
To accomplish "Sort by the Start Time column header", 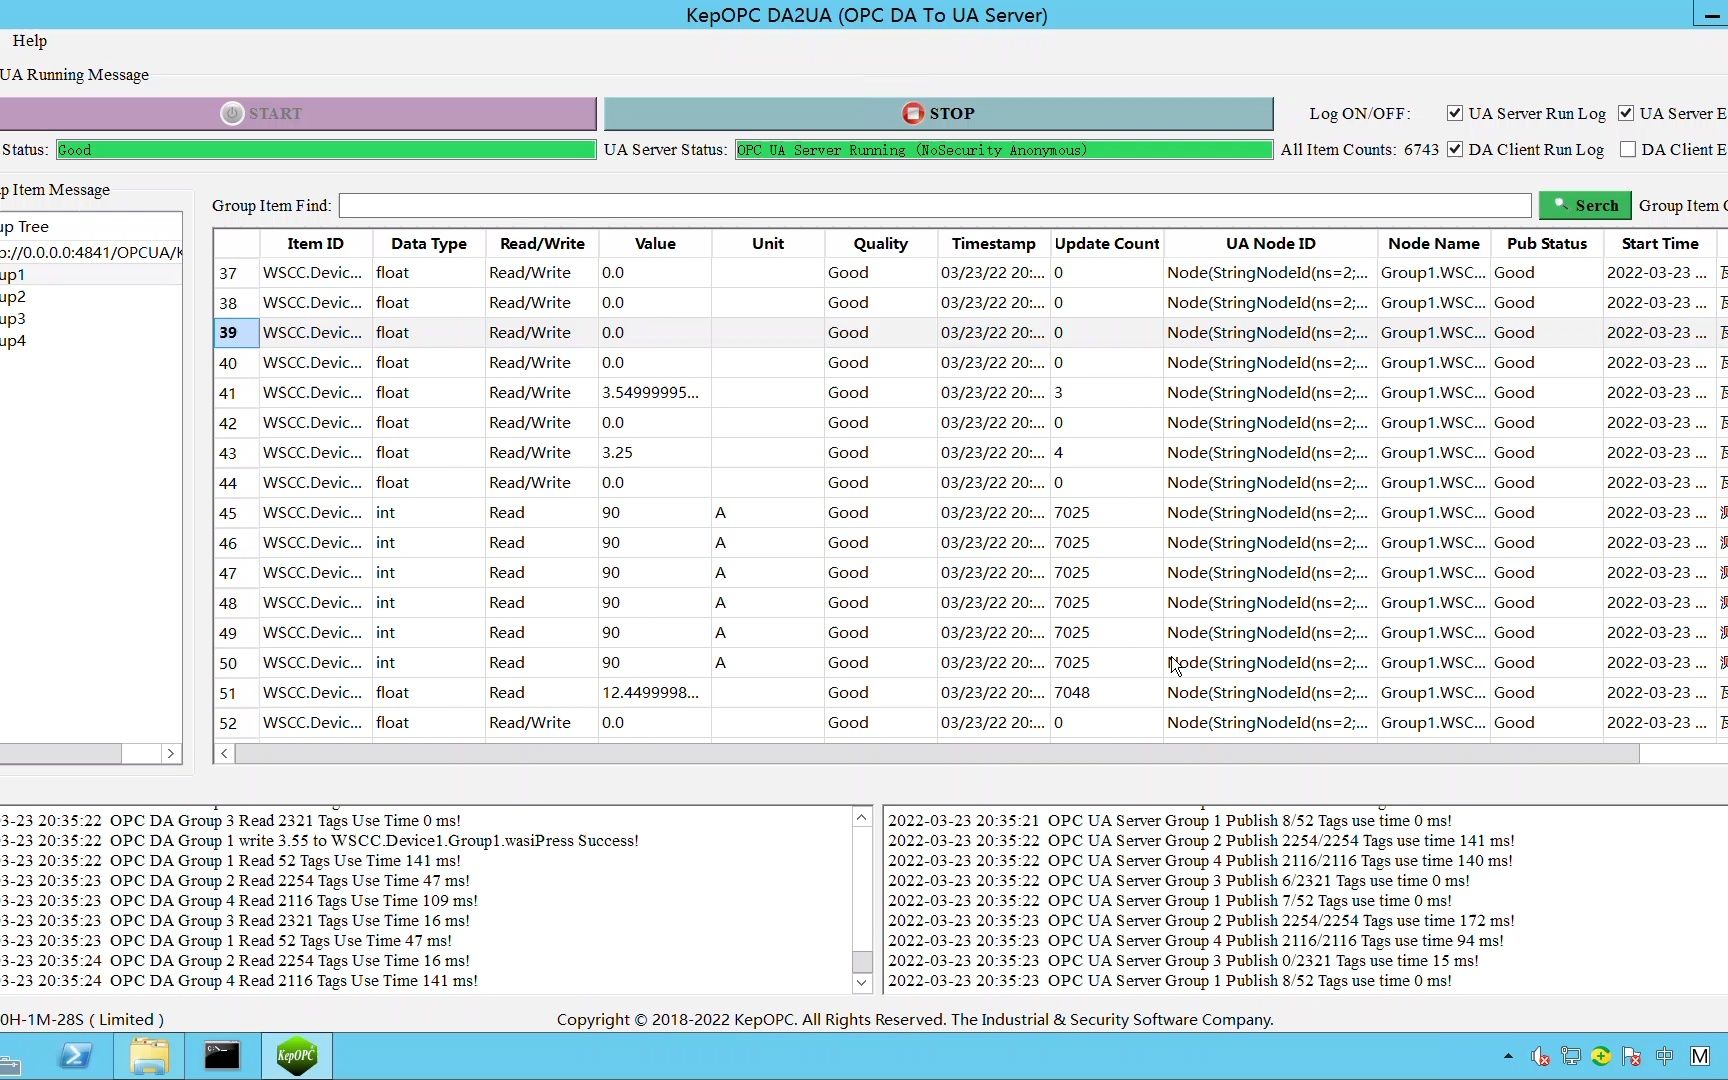I will coord(1660,243).
